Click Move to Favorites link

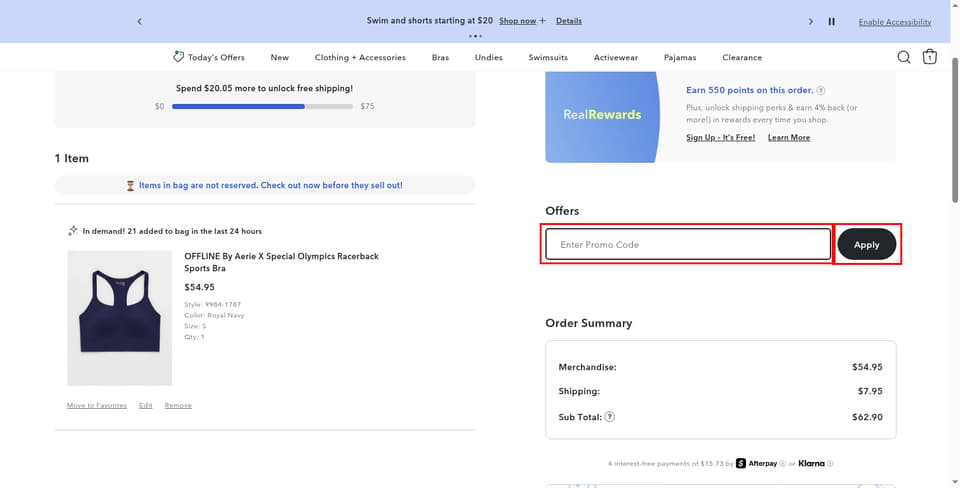click(97, 405)
